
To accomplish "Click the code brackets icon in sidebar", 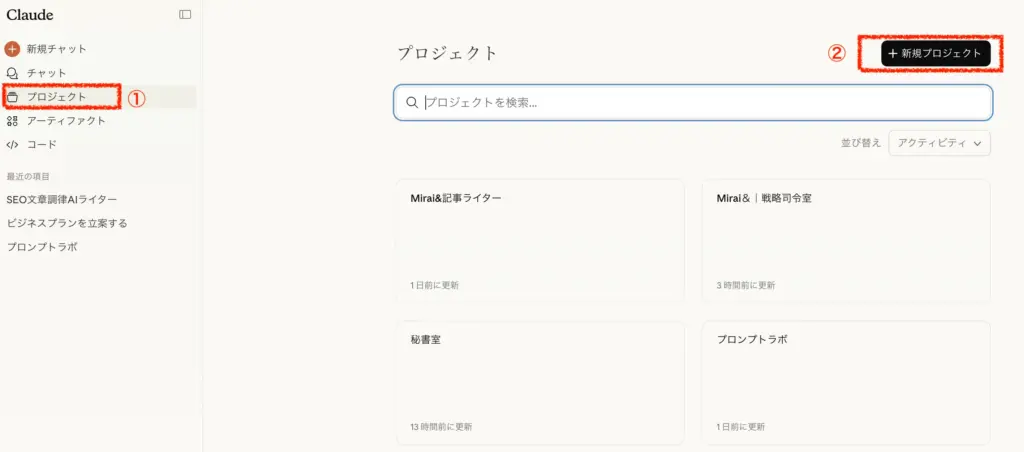I will click(12, 144).
